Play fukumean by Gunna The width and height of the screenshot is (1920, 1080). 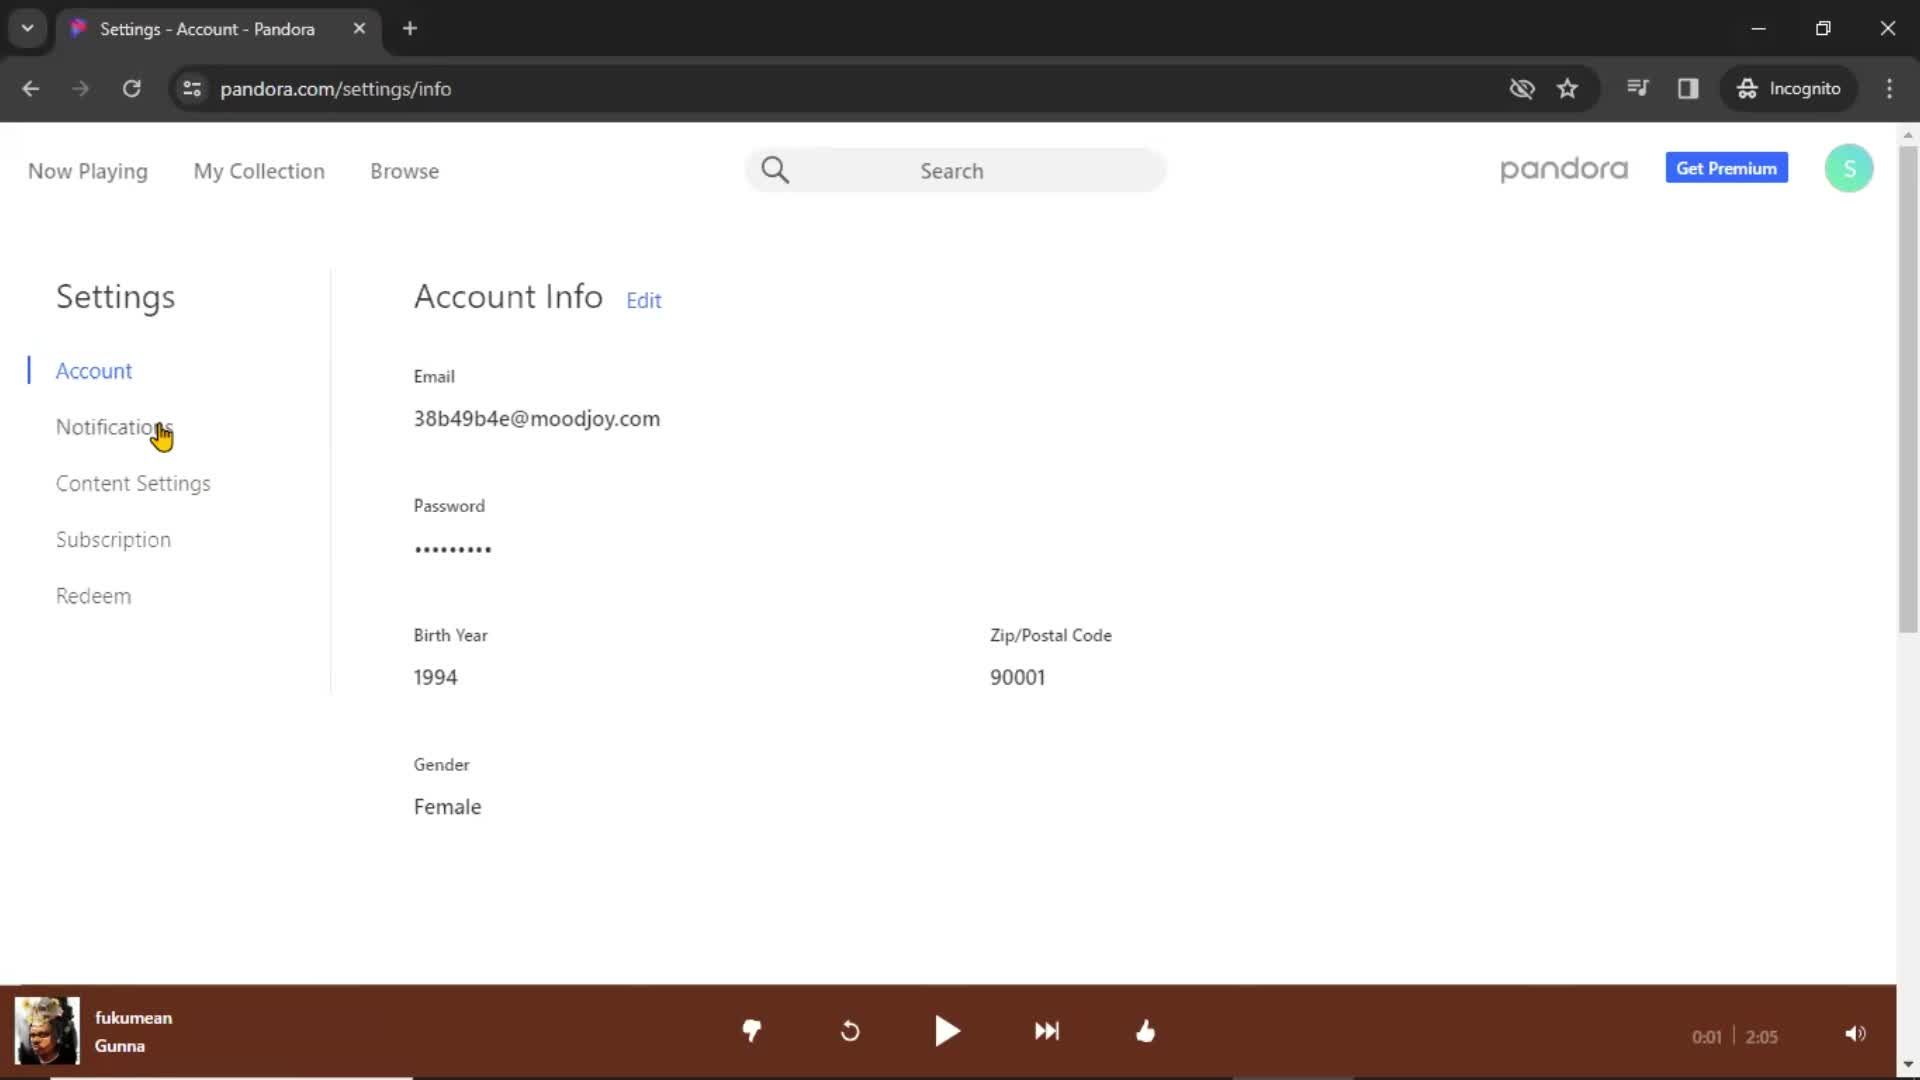(x=947, y=1031)
